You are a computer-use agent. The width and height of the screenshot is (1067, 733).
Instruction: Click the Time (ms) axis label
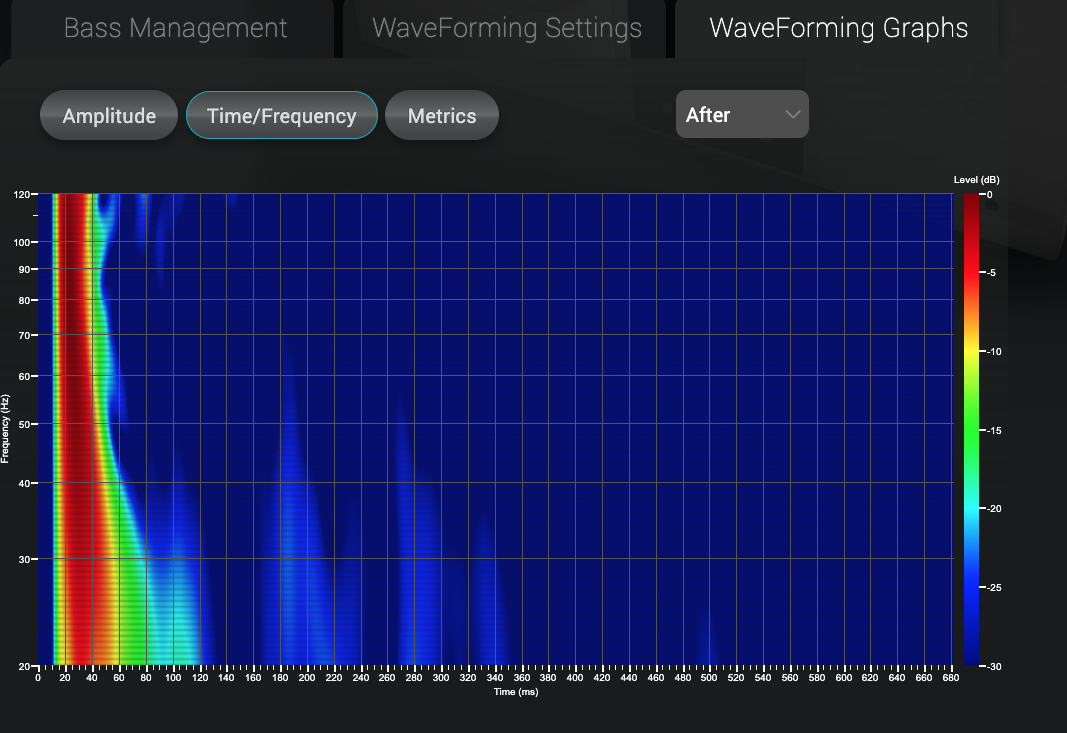pos(516,692)
